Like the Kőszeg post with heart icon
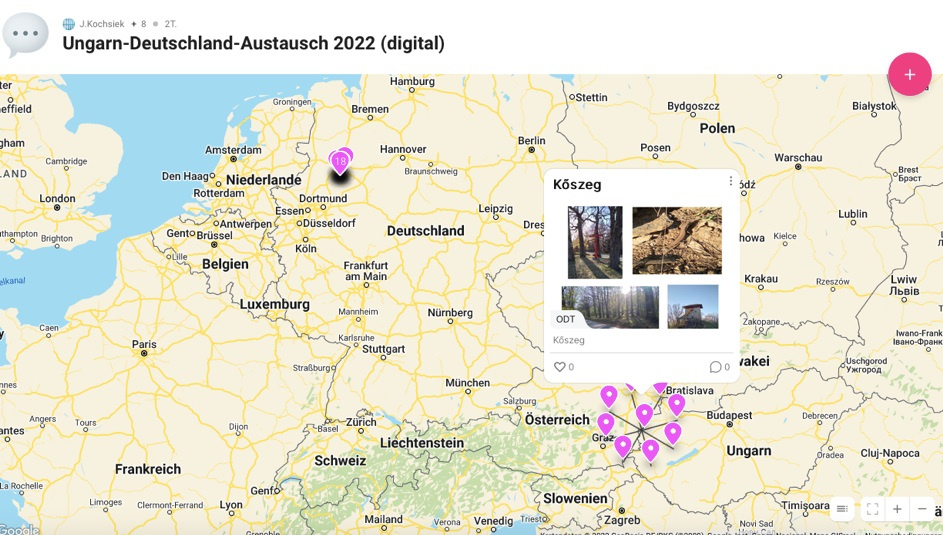Screen dimensions: 943x535 click(560, 367)
